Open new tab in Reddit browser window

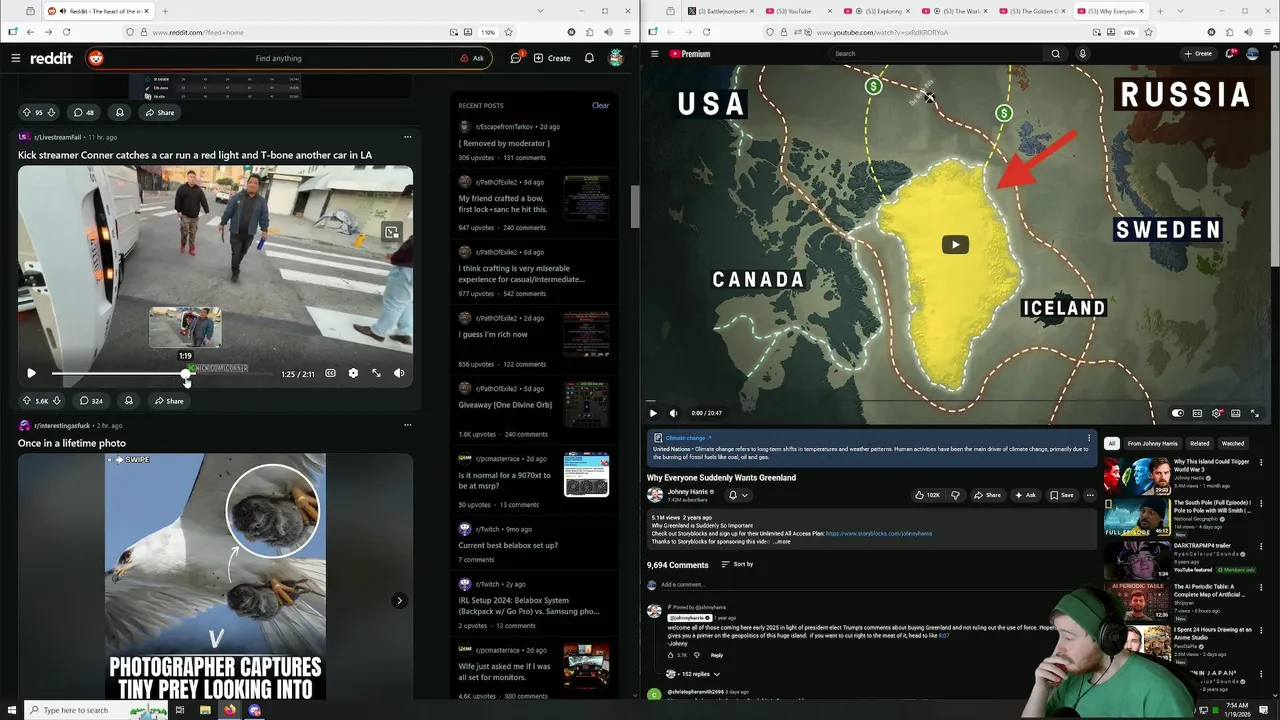[165, 11]
